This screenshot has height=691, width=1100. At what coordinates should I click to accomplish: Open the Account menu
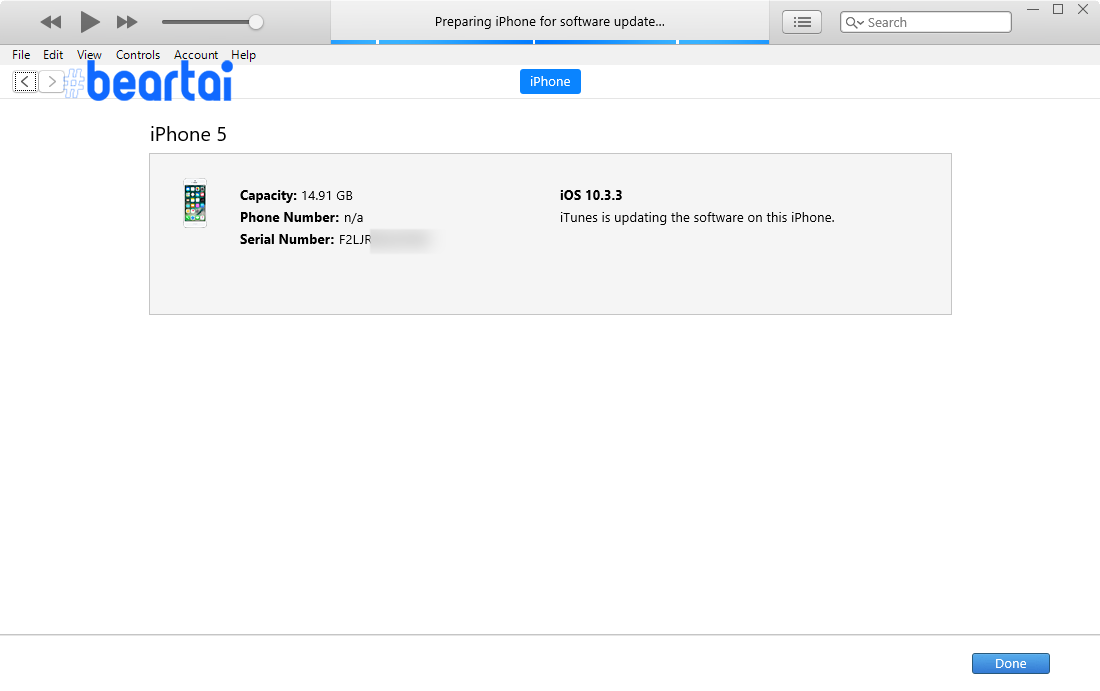196,55
